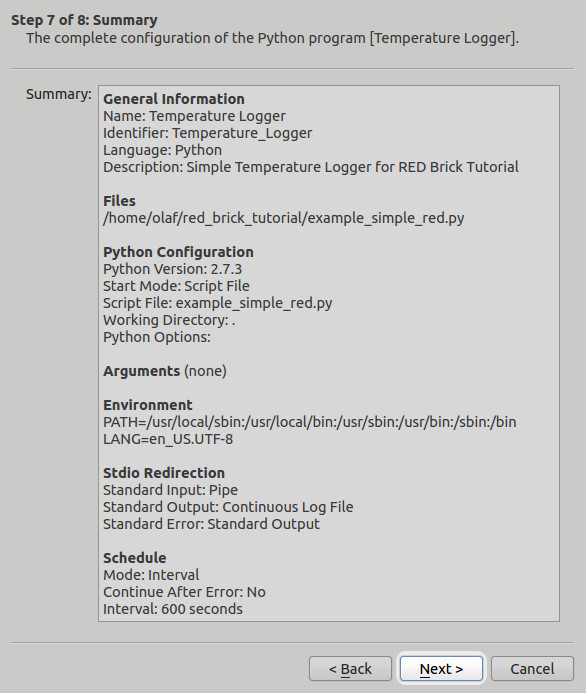586x693 pixels.
Task: Click the Interval: 600 seconds line
Action: pos(173,609)
